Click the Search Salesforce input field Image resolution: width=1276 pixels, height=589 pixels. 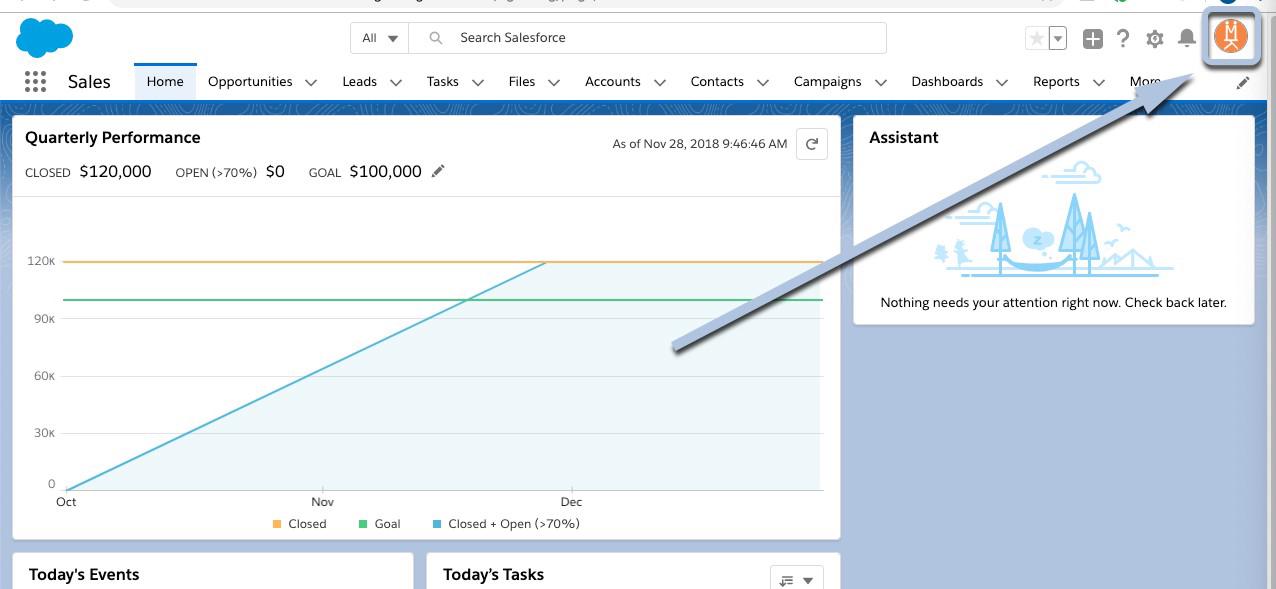(660, 38)
